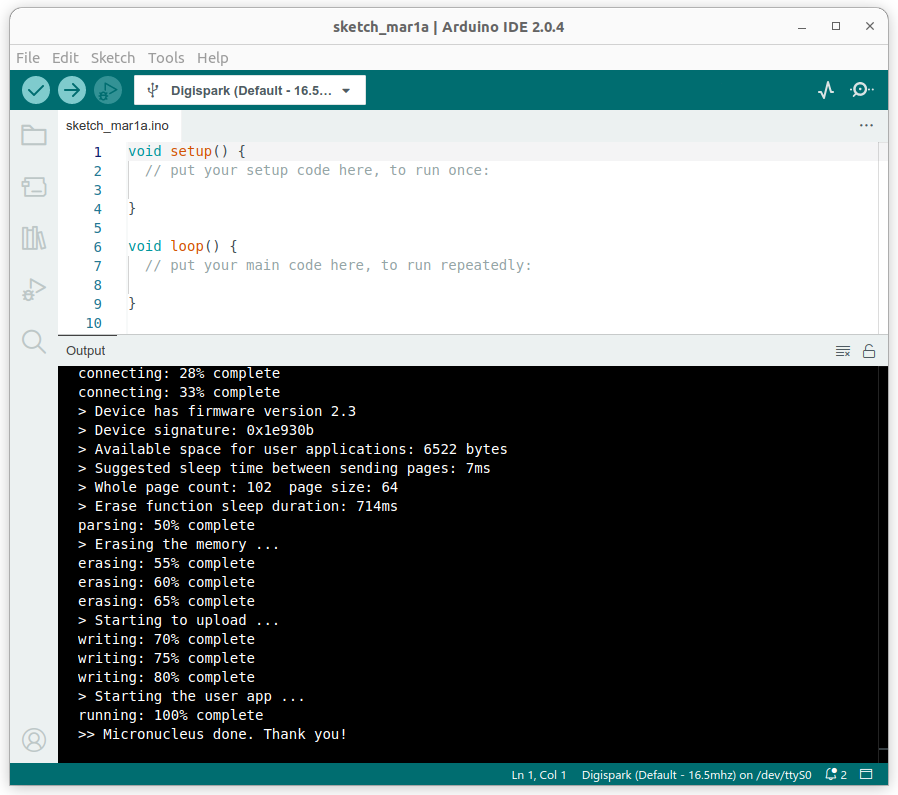The image size is (898, 795).
Task: Click the 'writing: 70% complete' line
Action: point(166,639)
